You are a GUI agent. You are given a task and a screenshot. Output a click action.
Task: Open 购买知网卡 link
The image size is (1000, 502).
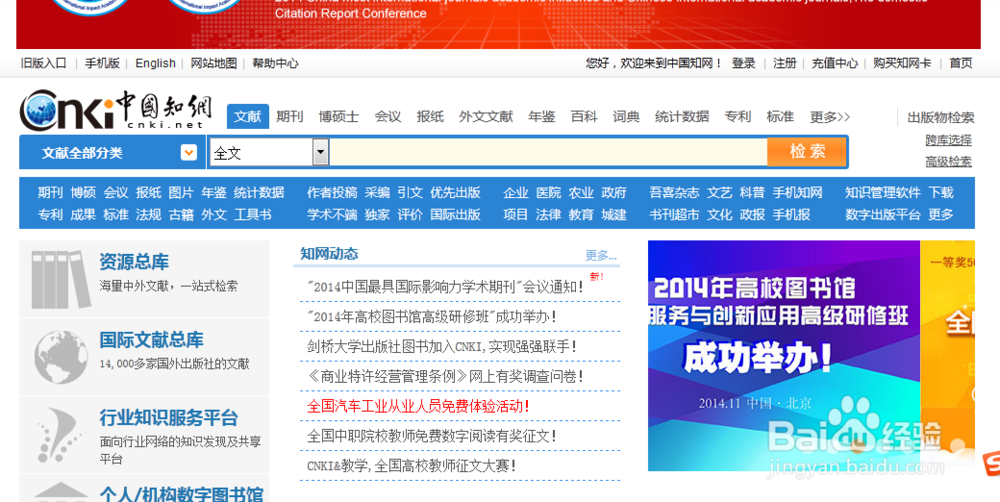(x=902, y=63)
